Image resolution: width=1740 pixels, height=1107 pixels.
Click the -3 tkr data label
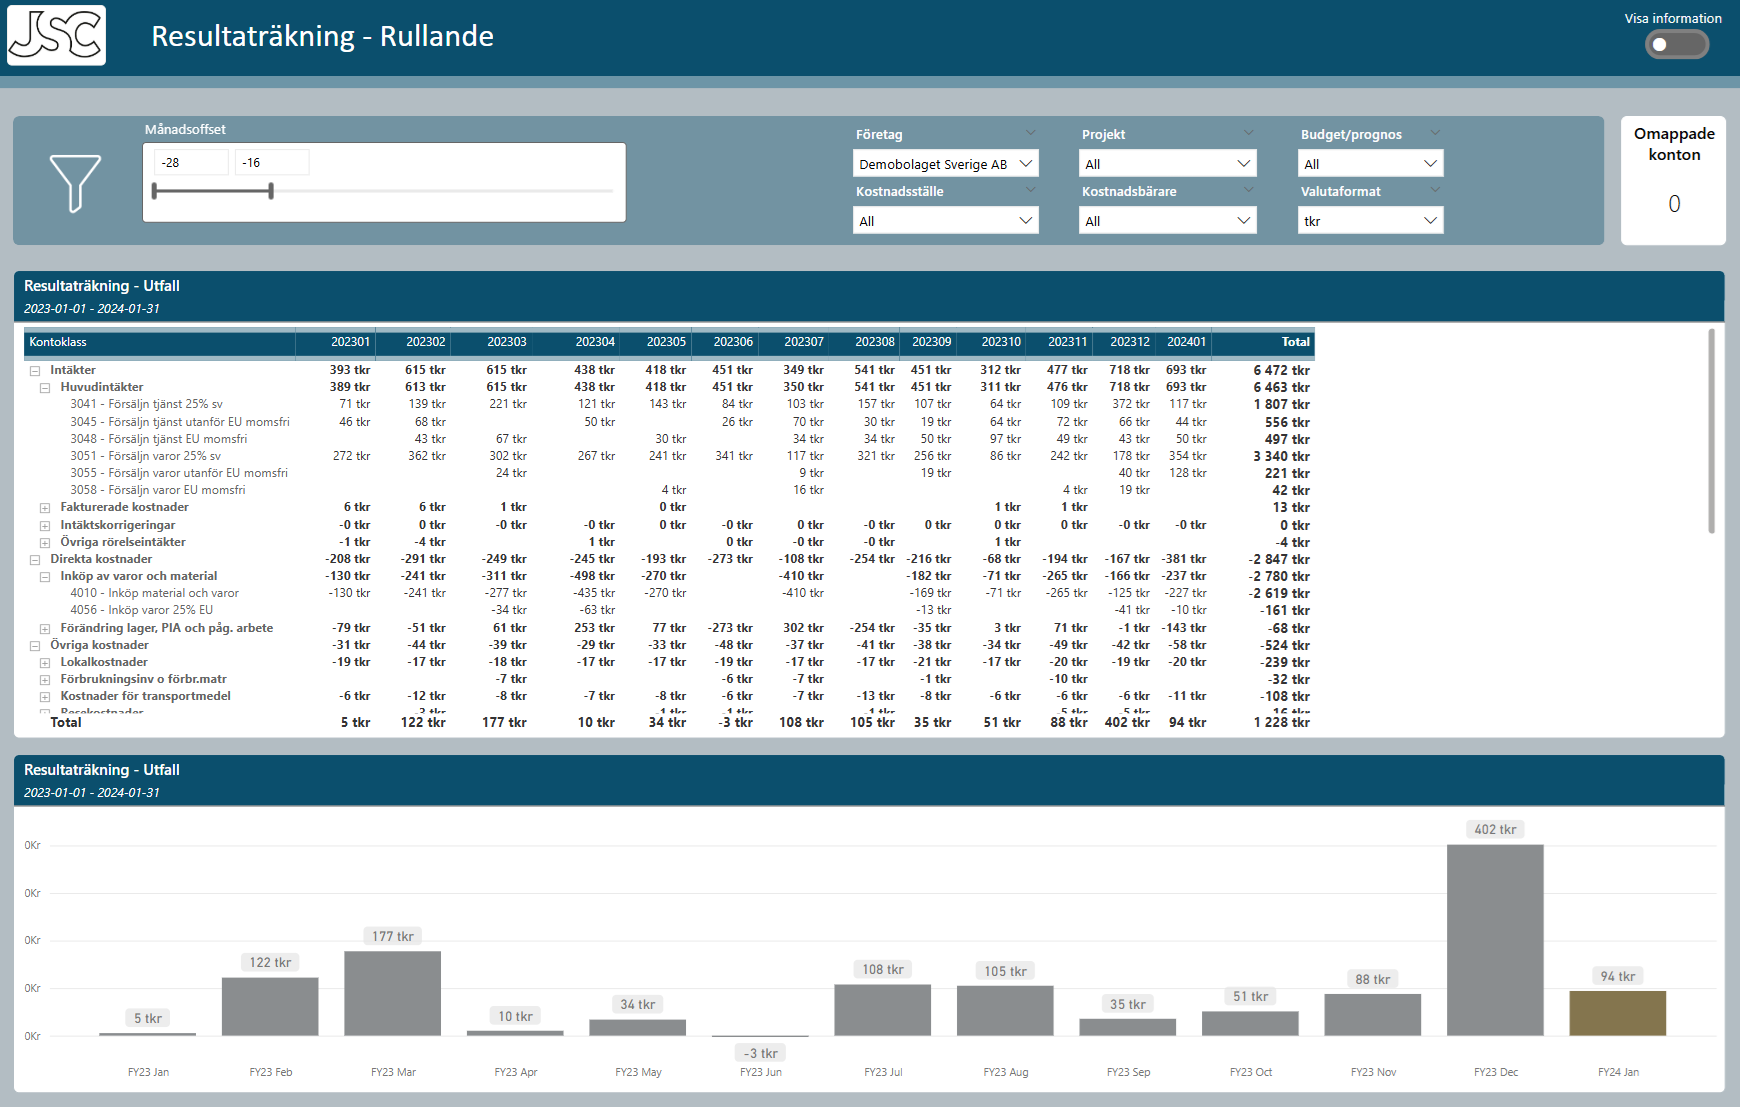pos(761,1053)
